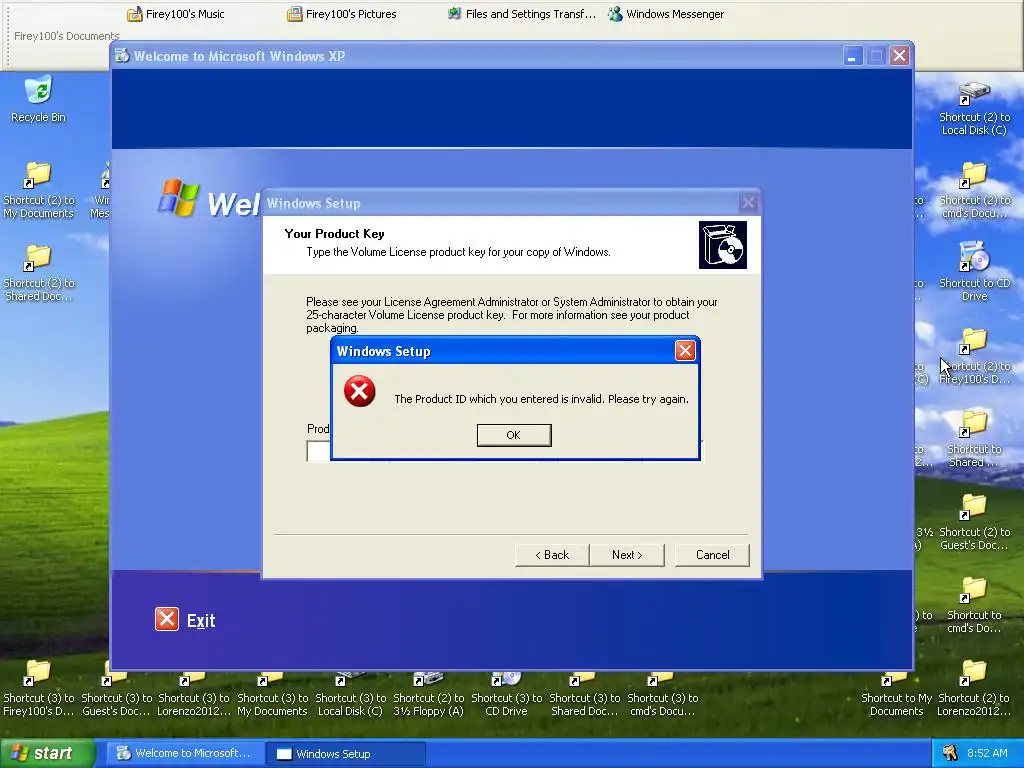Select Shortcut (3) to My Documents icon
Image resolution: width=1024 pixels, height=768 pixels.
(x=272, y=694)
